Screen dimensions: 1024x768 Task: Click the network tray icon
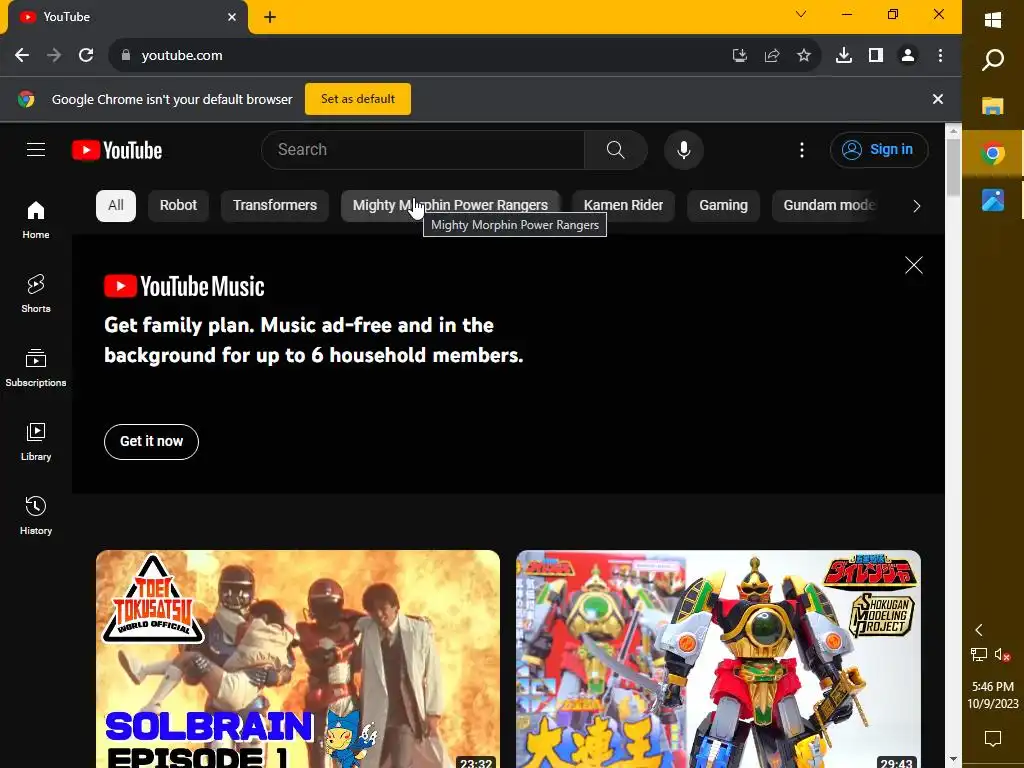point(978,654)
